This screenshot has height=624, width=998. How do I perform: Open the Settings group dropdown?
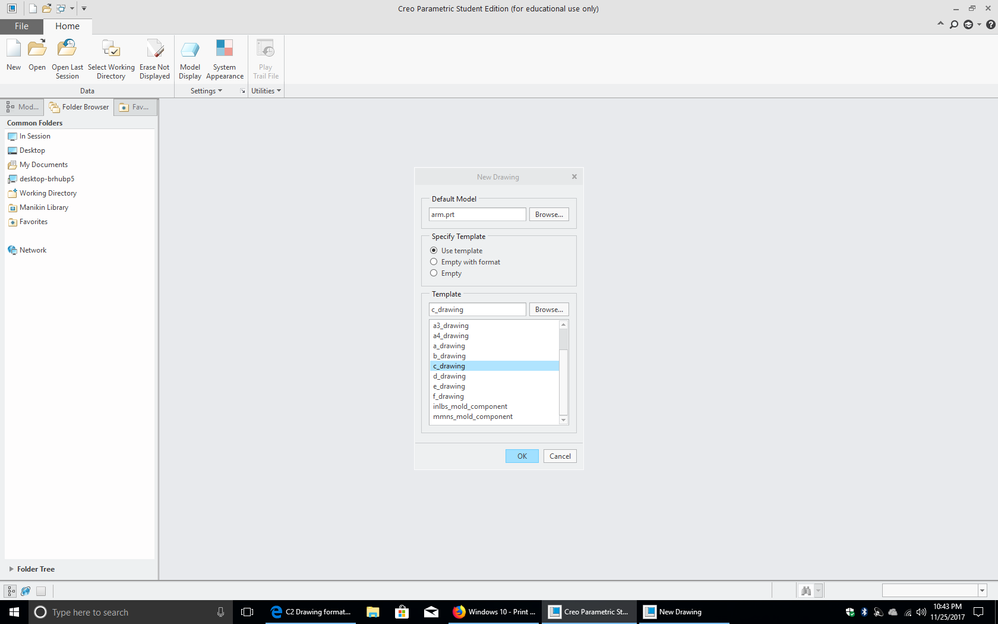coord(207,91)
